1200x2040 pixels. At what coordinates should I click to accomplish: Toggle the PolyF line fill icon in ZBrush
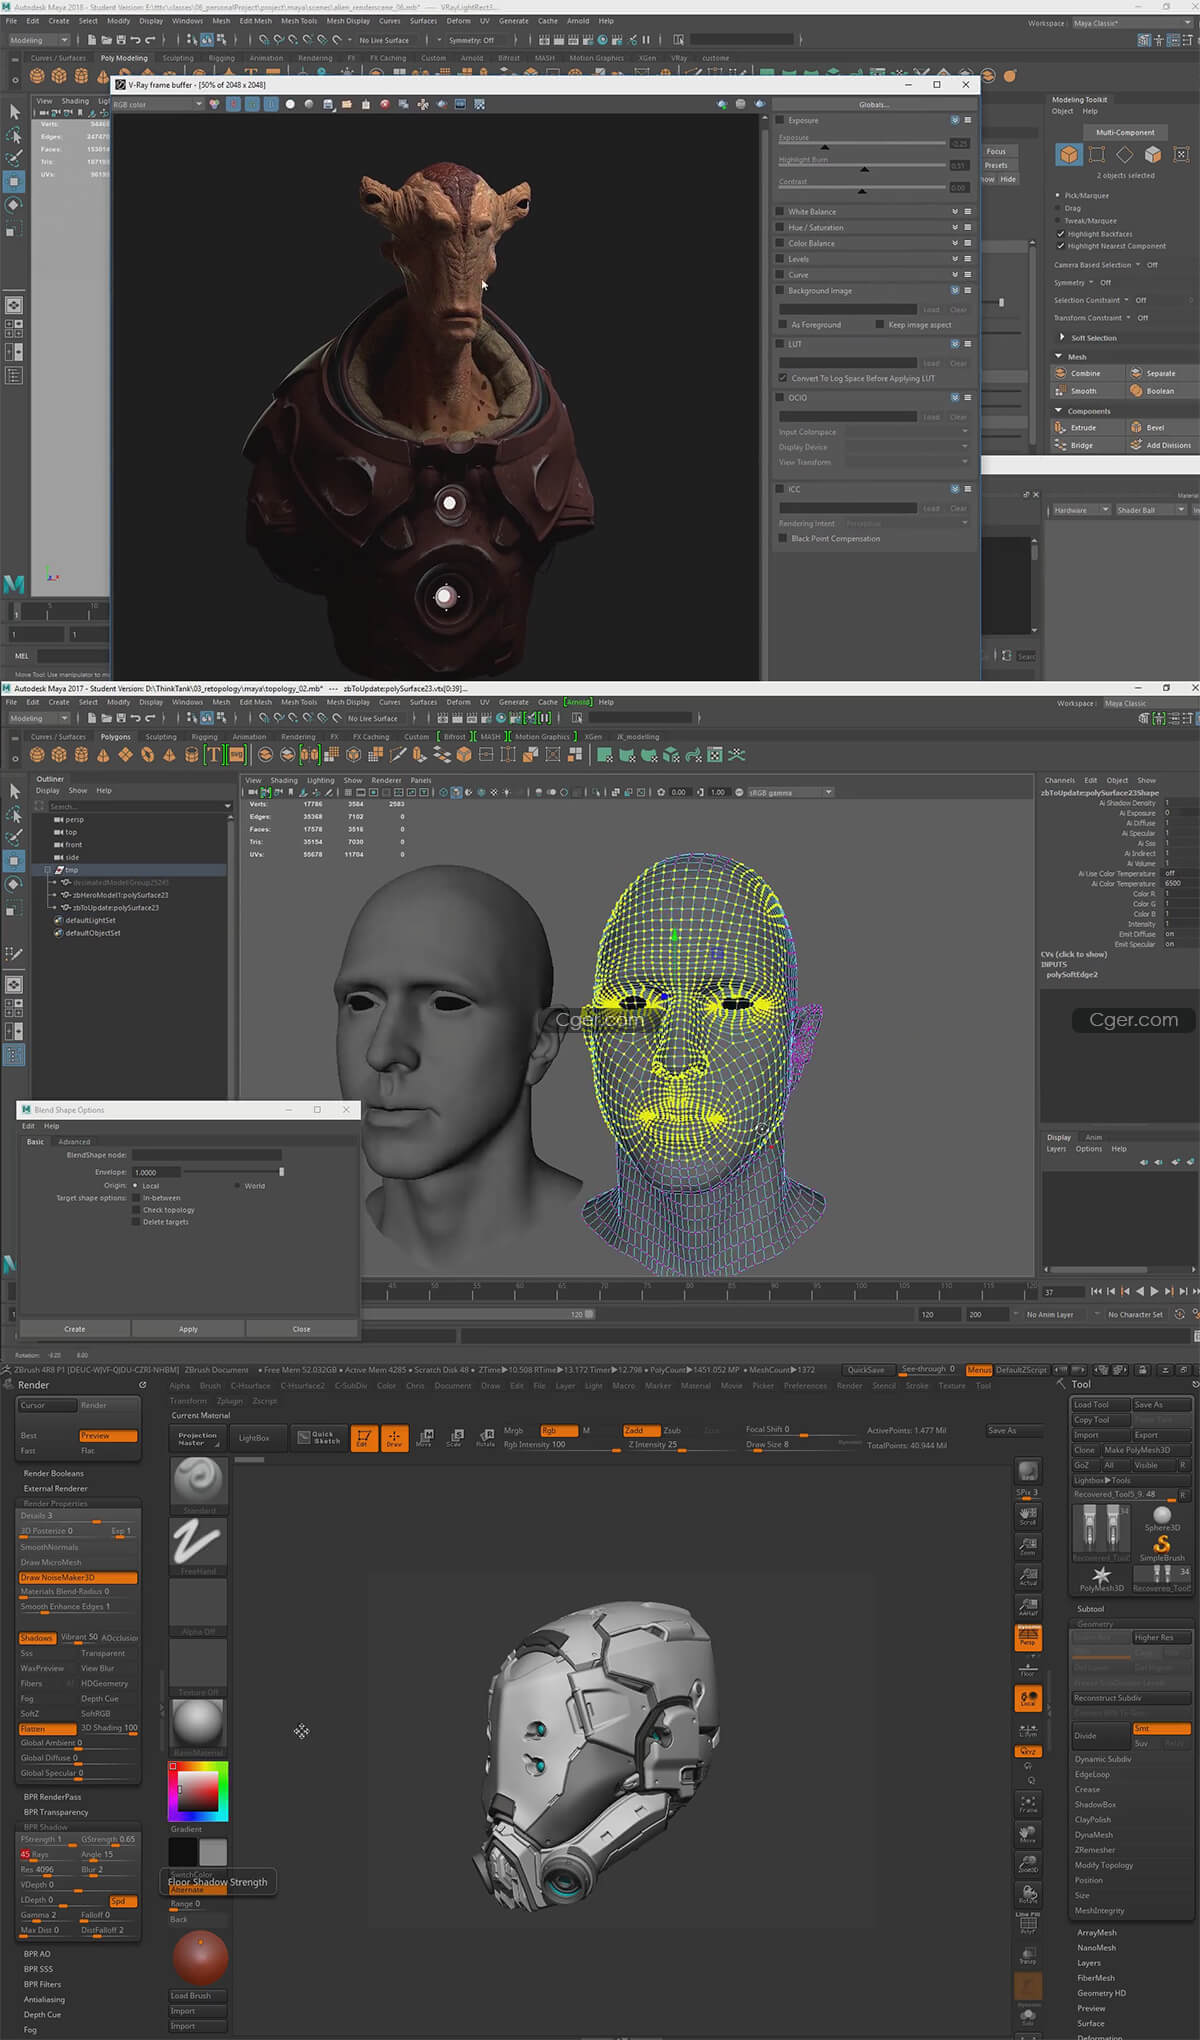(x=1028, y=1925)
